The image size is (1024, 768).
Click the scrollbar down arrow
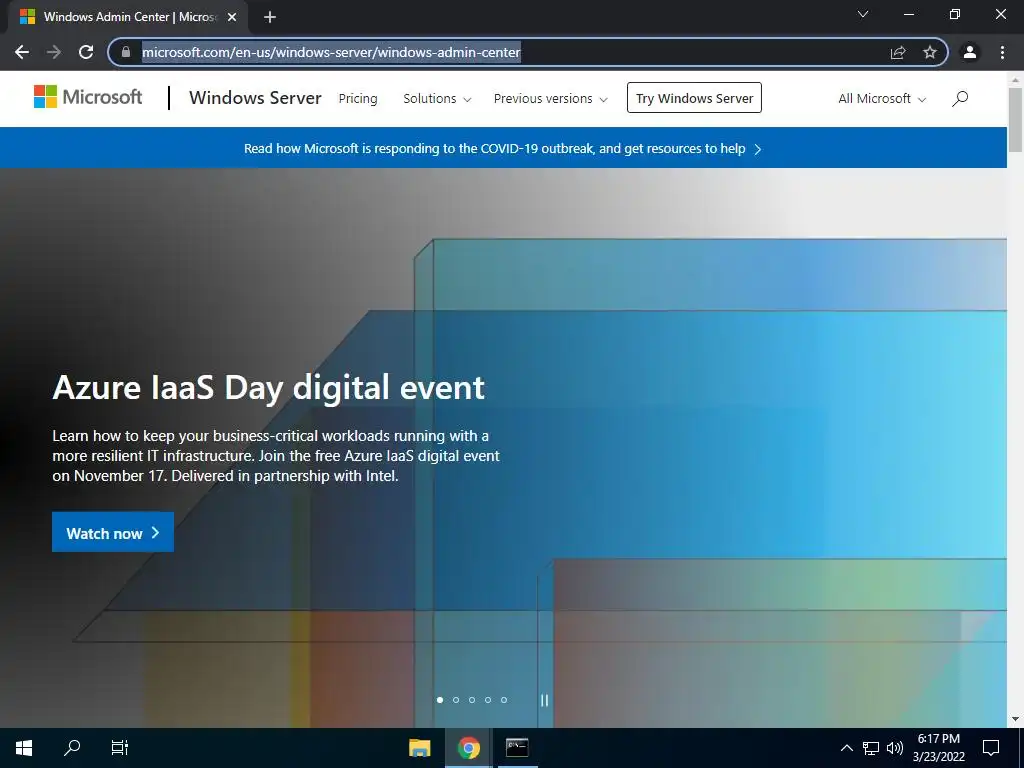[1016, 719]
